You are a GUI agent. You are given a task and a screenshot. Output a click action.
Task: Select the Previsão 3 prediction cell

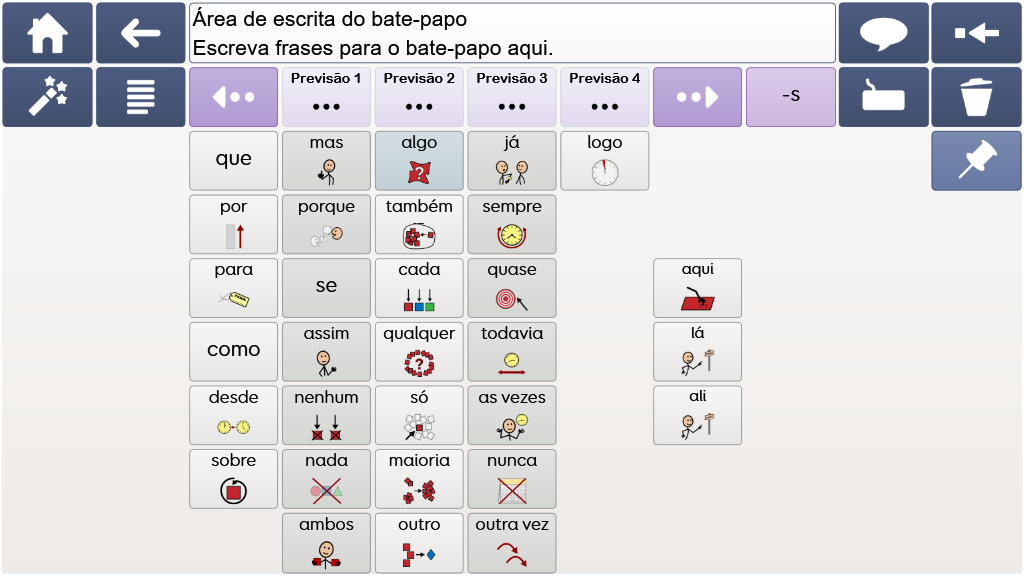coord(512,97)
